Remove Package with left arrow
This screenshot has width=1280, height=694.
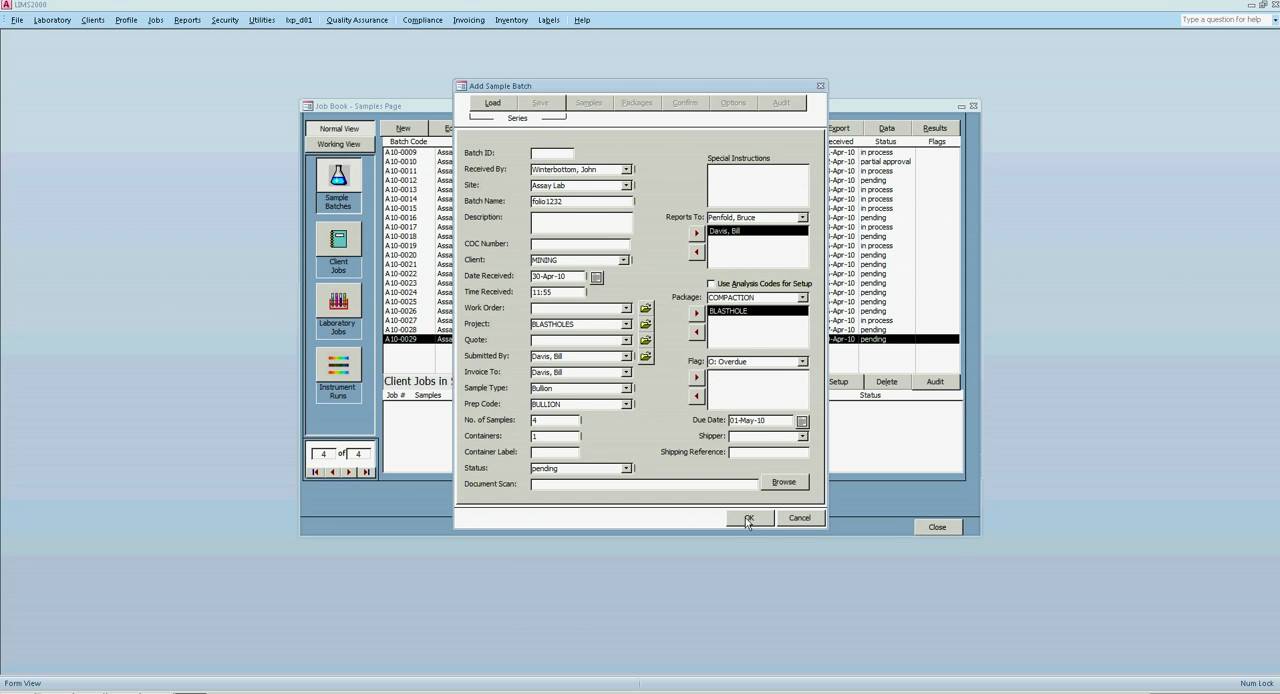coord(697,332)
